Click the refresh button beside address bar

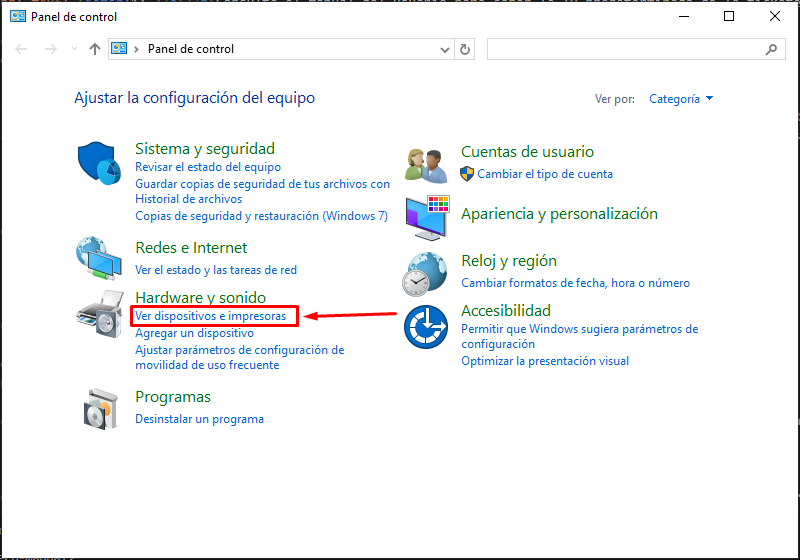pos(464,49)
